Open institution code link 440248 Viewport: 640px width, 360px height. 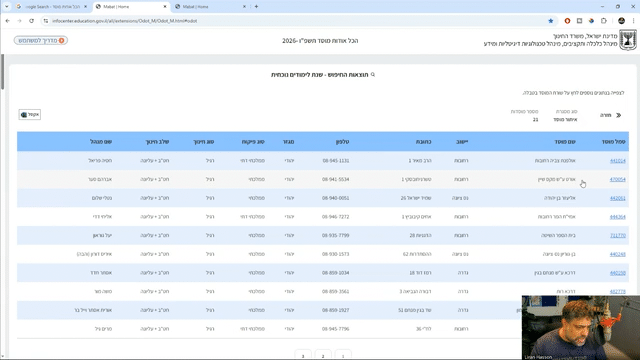618,254
